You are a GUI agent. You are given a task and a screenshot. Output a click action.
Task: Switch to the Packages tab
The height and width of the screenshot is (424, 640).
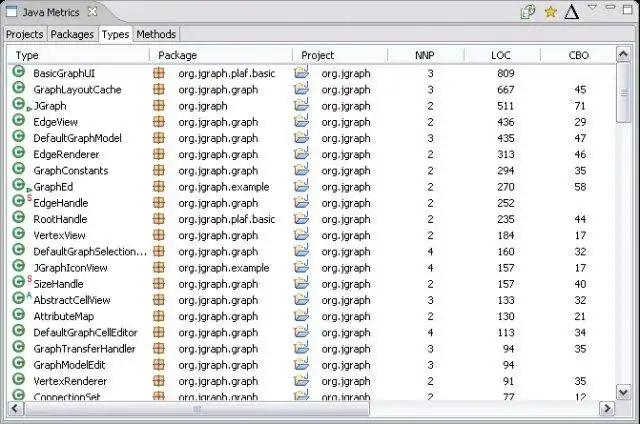[x=72, y=34]
